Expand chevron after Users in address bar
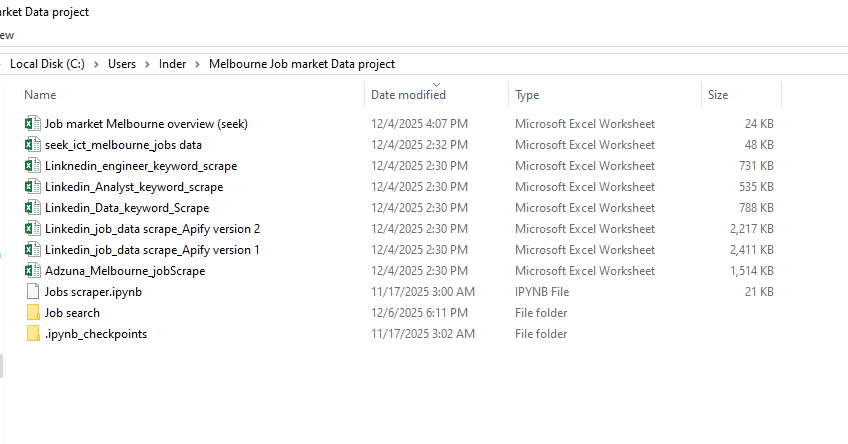This screenshot has width=848, height=444. (x=147, y=64)
